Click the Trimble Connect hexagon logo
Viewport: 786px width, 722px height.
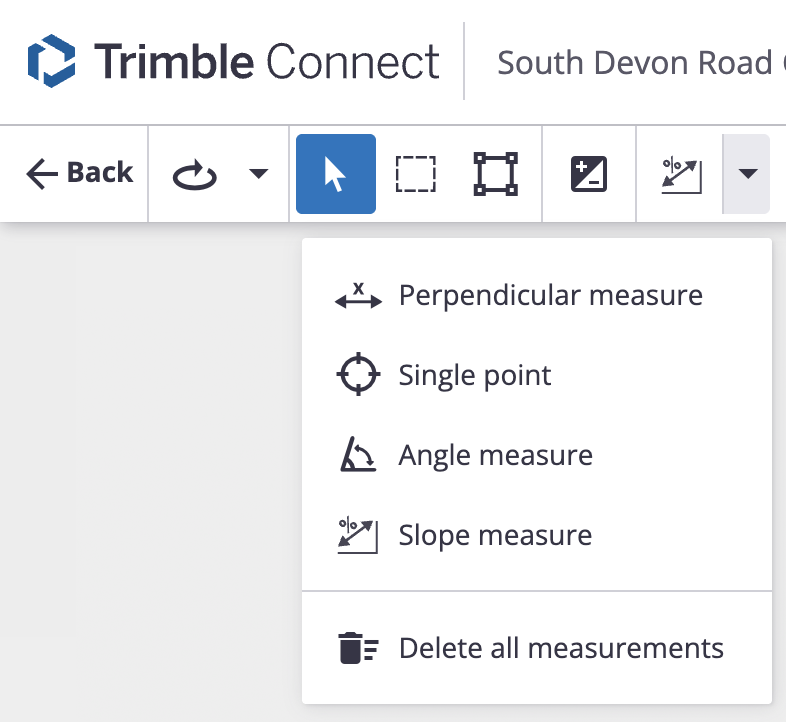(x=52, y=61)
